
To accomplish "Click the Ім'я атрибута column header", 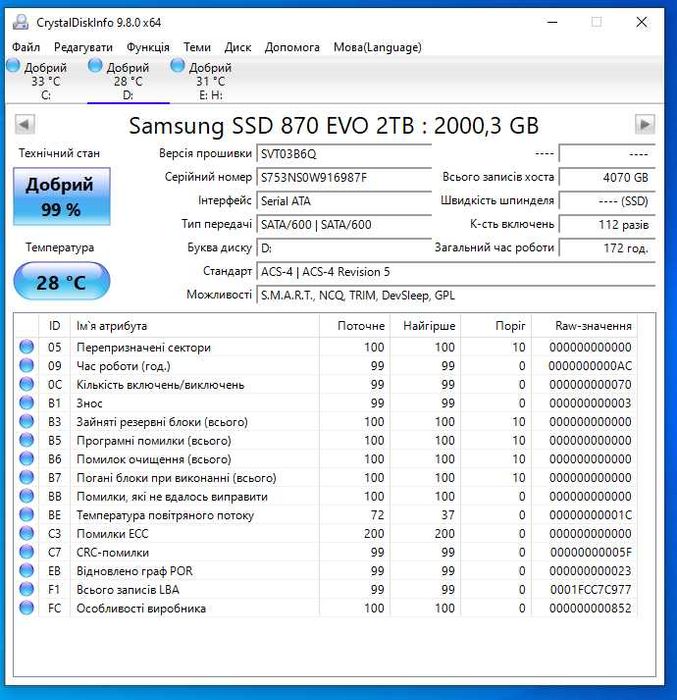I will coord(195,326).
